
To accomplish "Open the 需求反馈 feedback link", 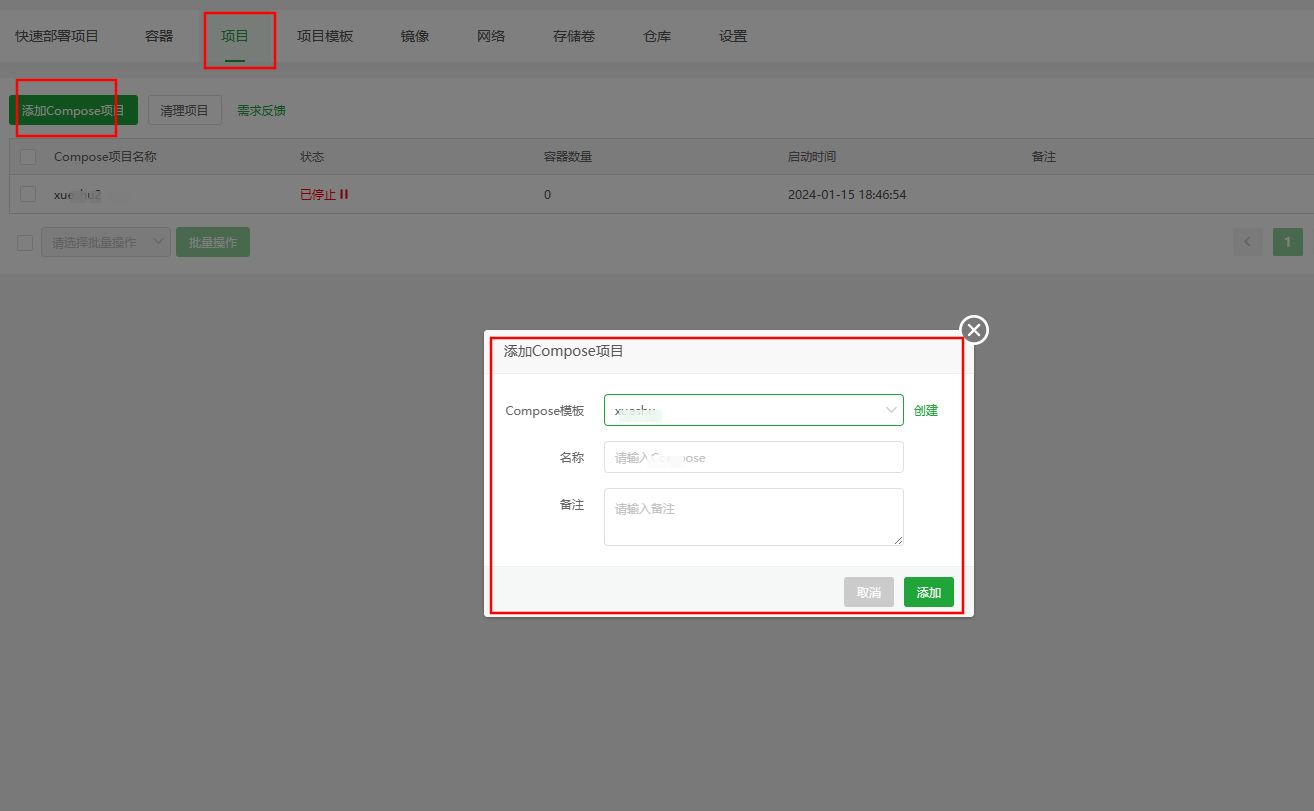I will [261, 111].
